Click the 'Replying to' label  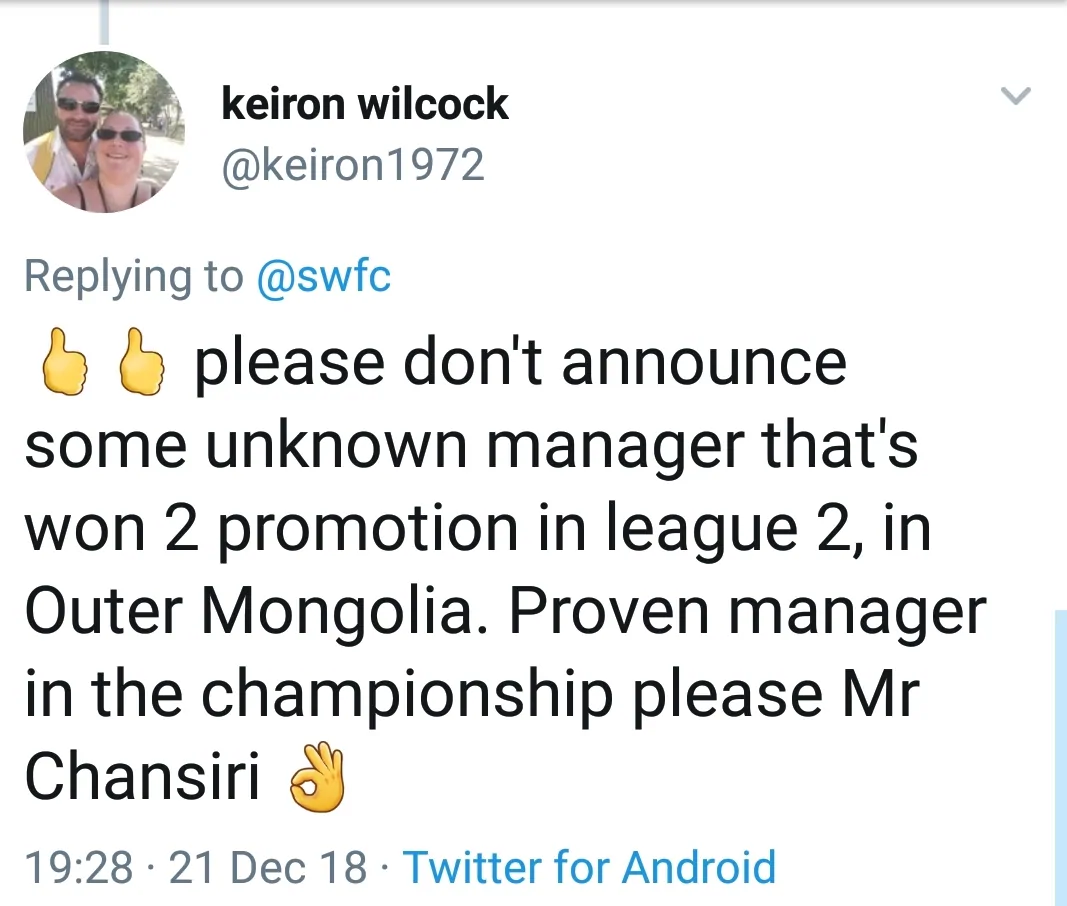click(133, 277)
